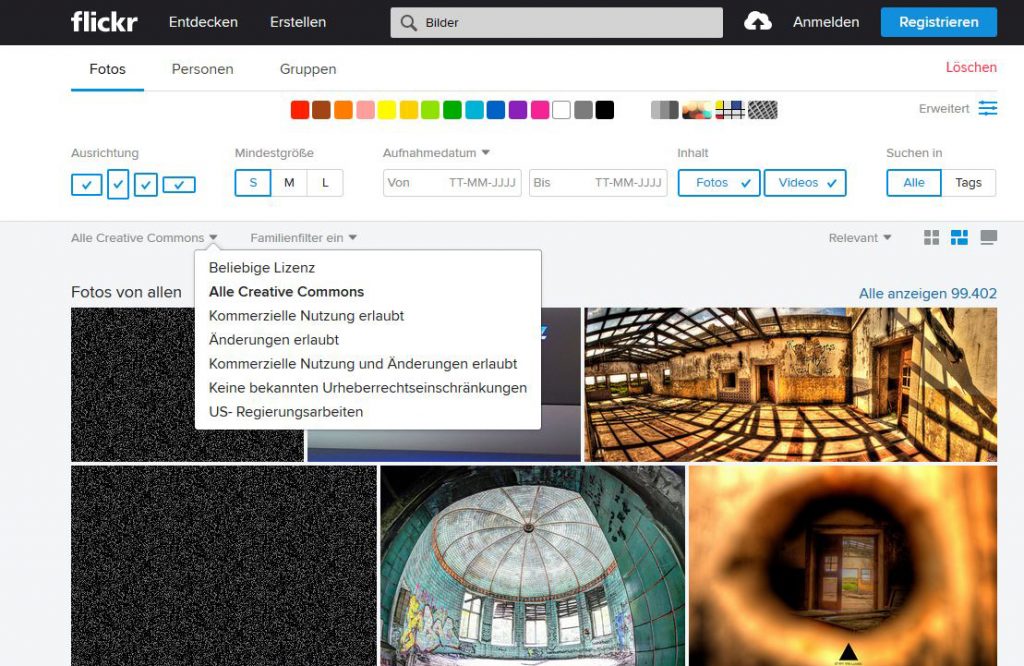Click the Bilder search field
This screenshot has width=1024, height=666.
tap(556, 23)
